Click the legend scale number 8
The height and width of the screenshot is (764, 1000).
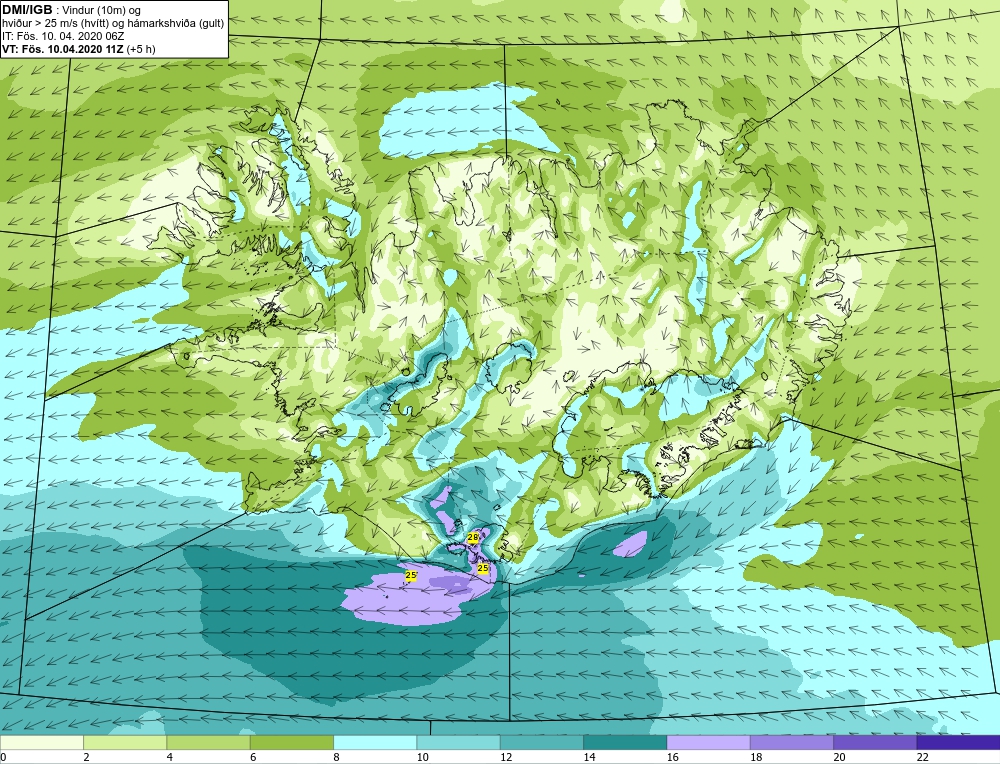point(336,757)
